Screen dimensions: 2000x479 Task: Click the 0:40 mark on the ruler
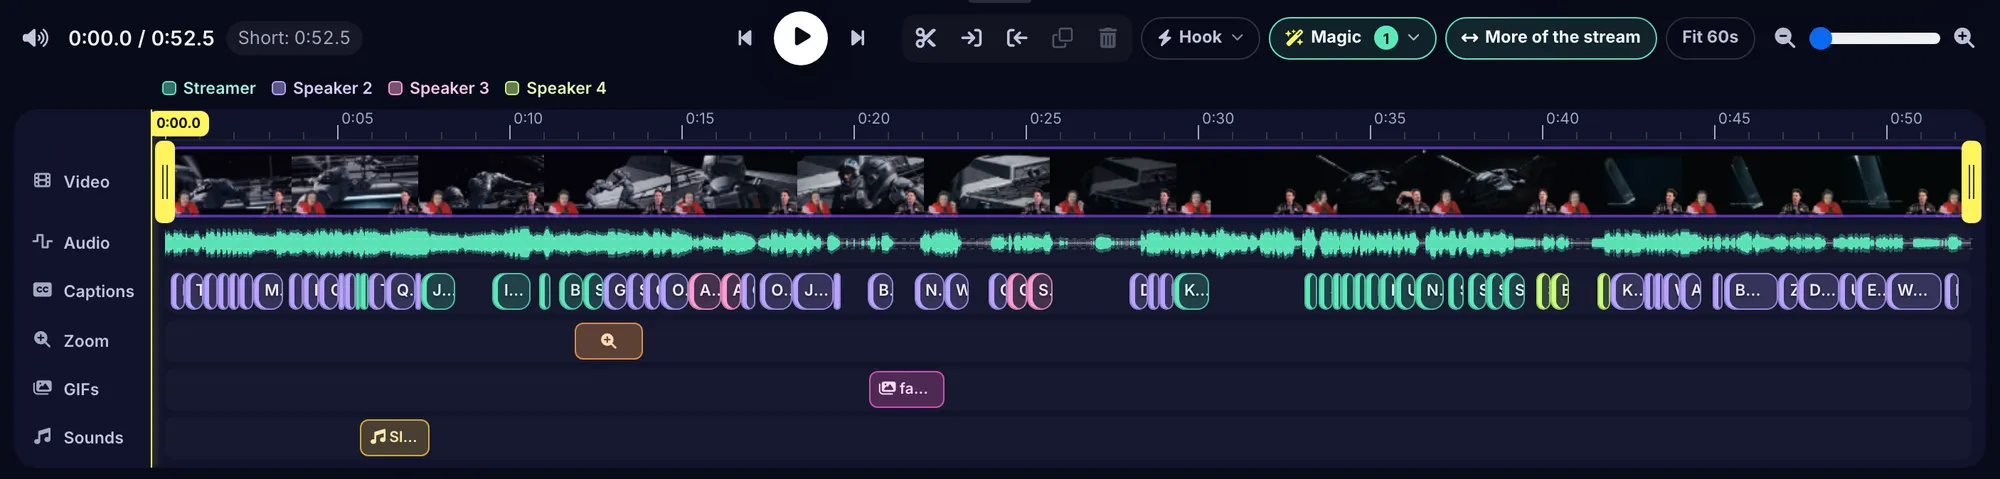click(1562, 118)
